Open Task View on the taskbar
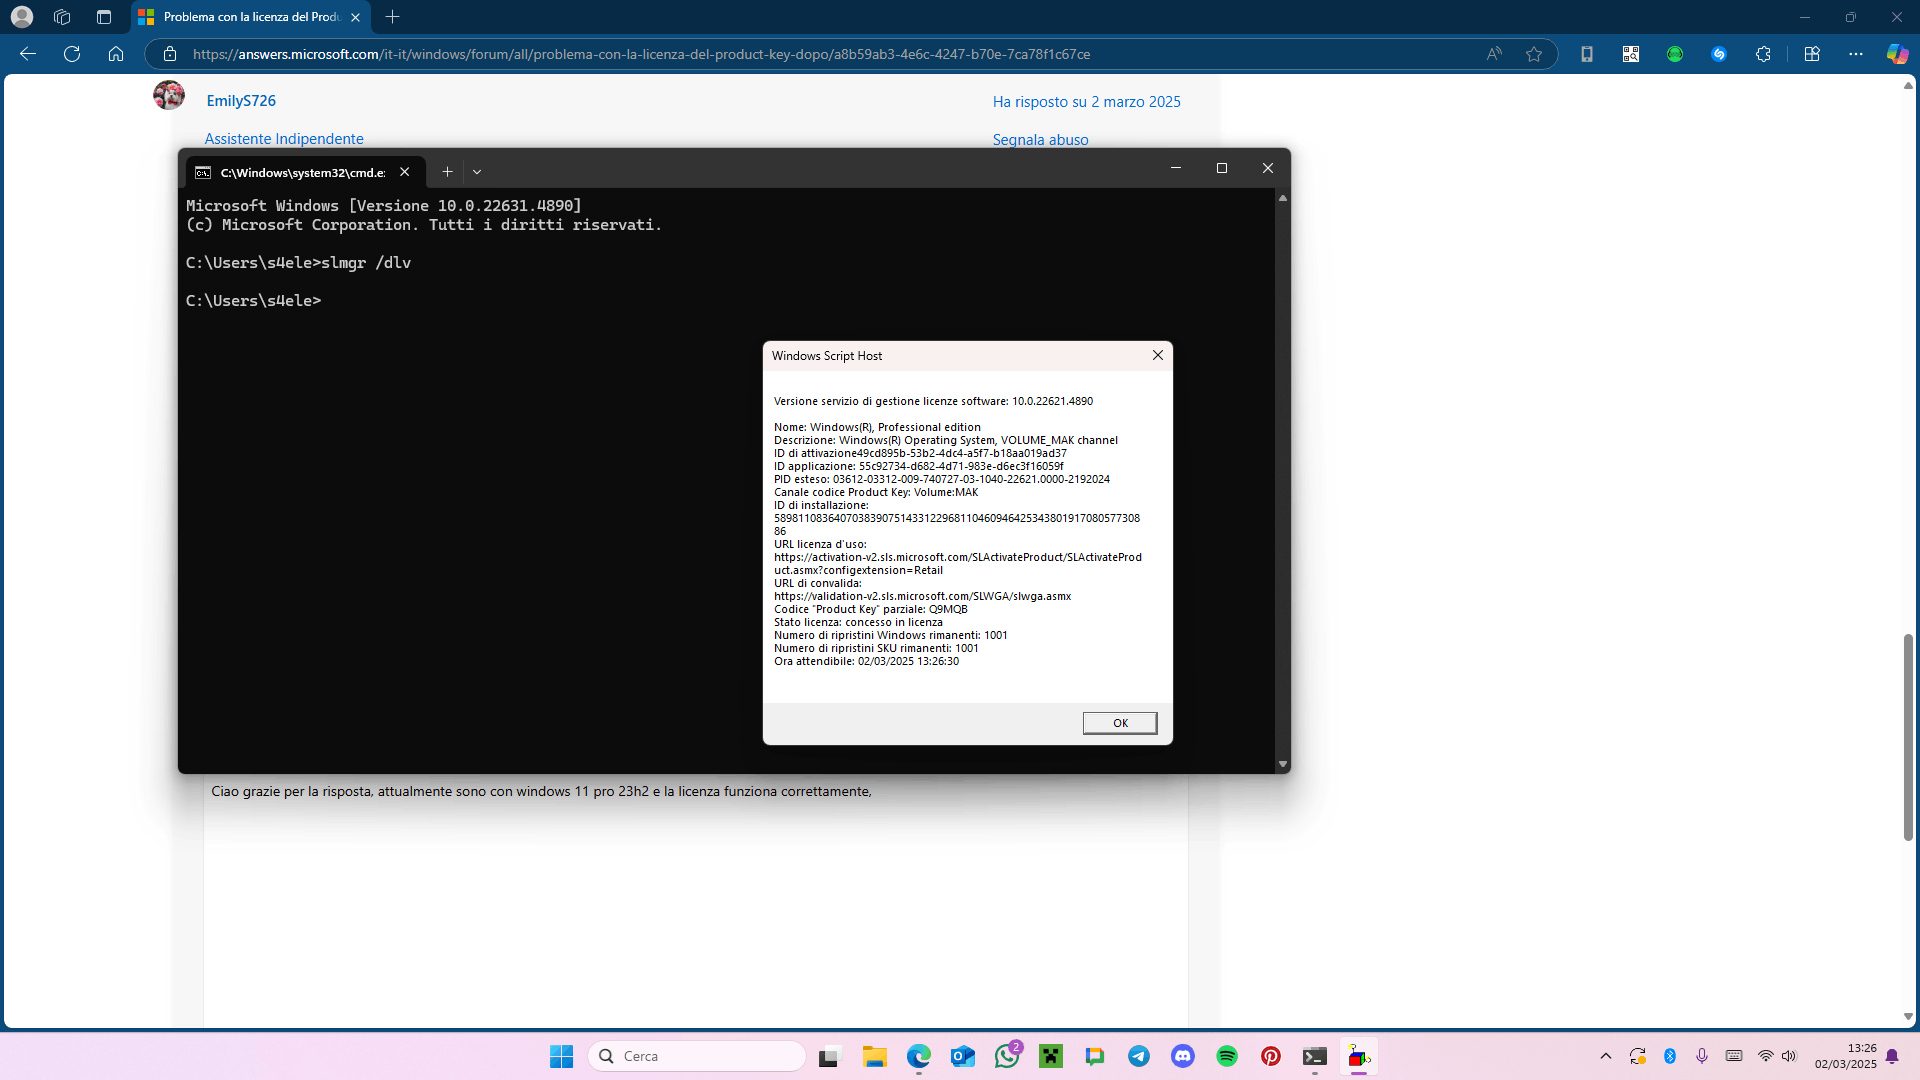This screenshot has height=1080, width=1920. [x=829, y=1056]
